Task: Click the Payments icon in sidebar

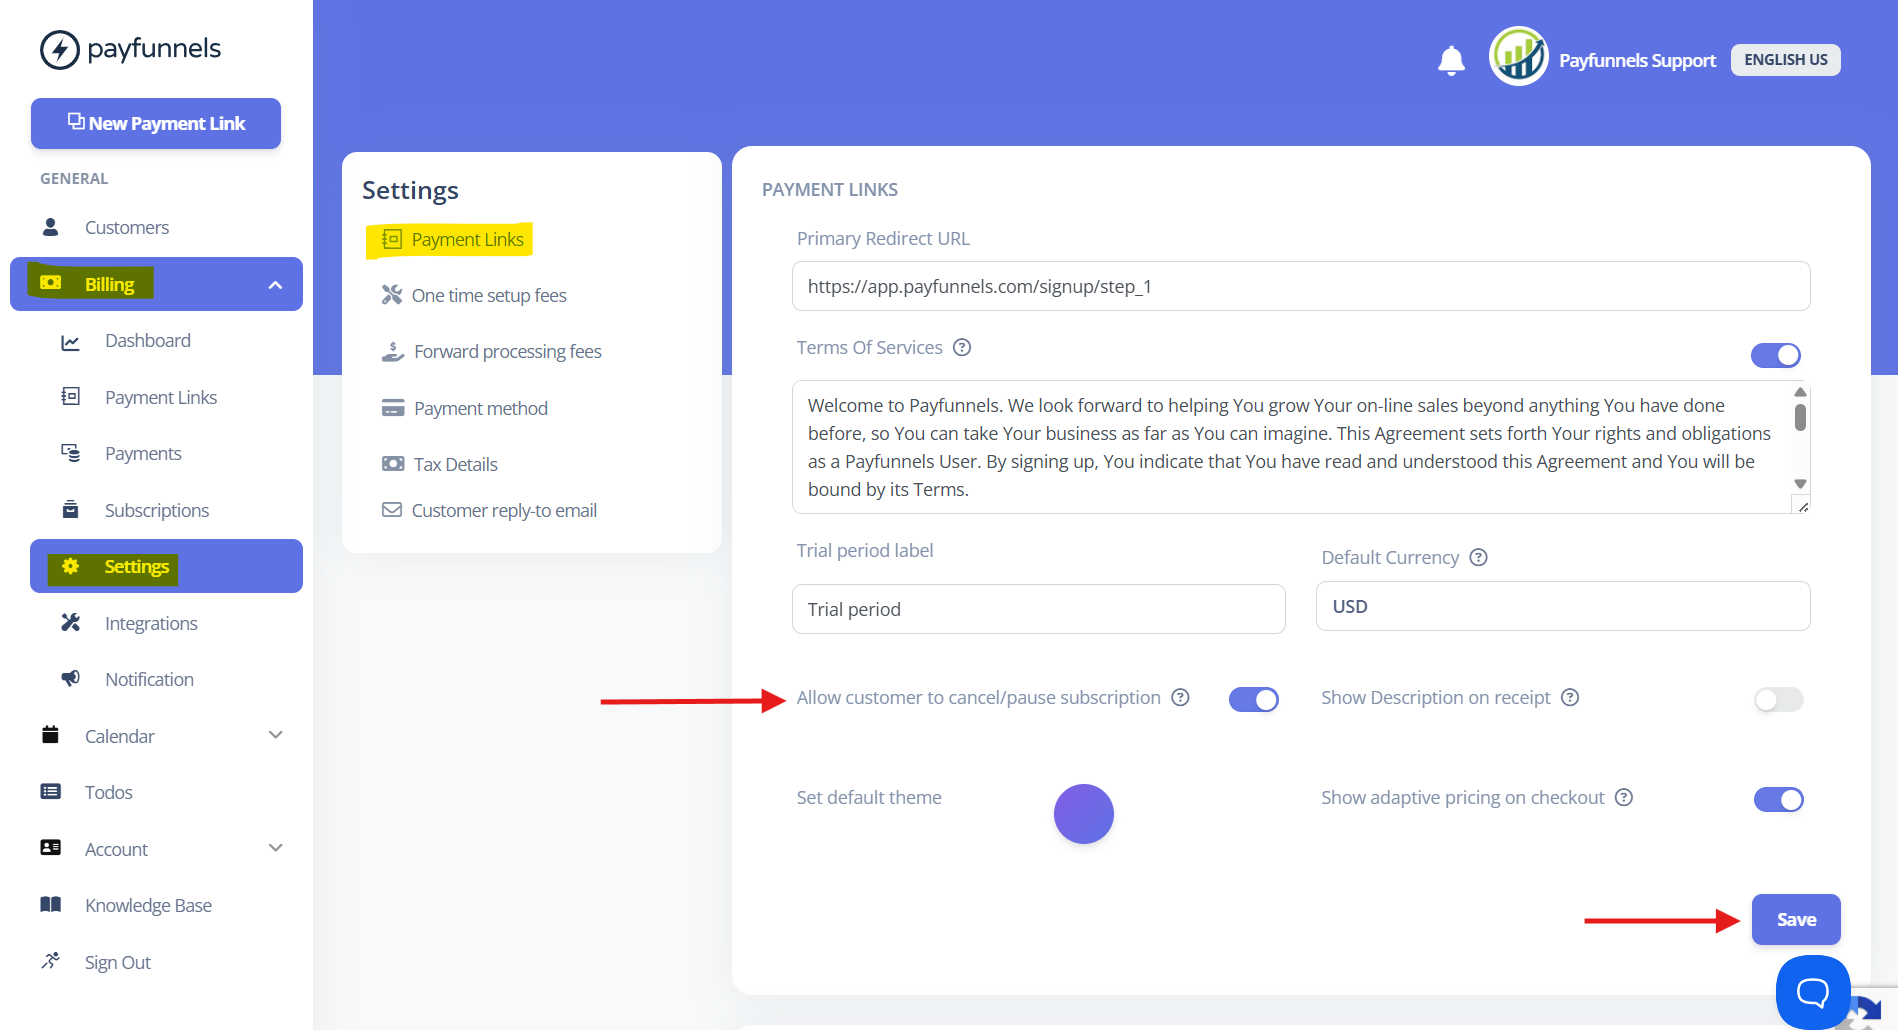Action: [71, 453]
